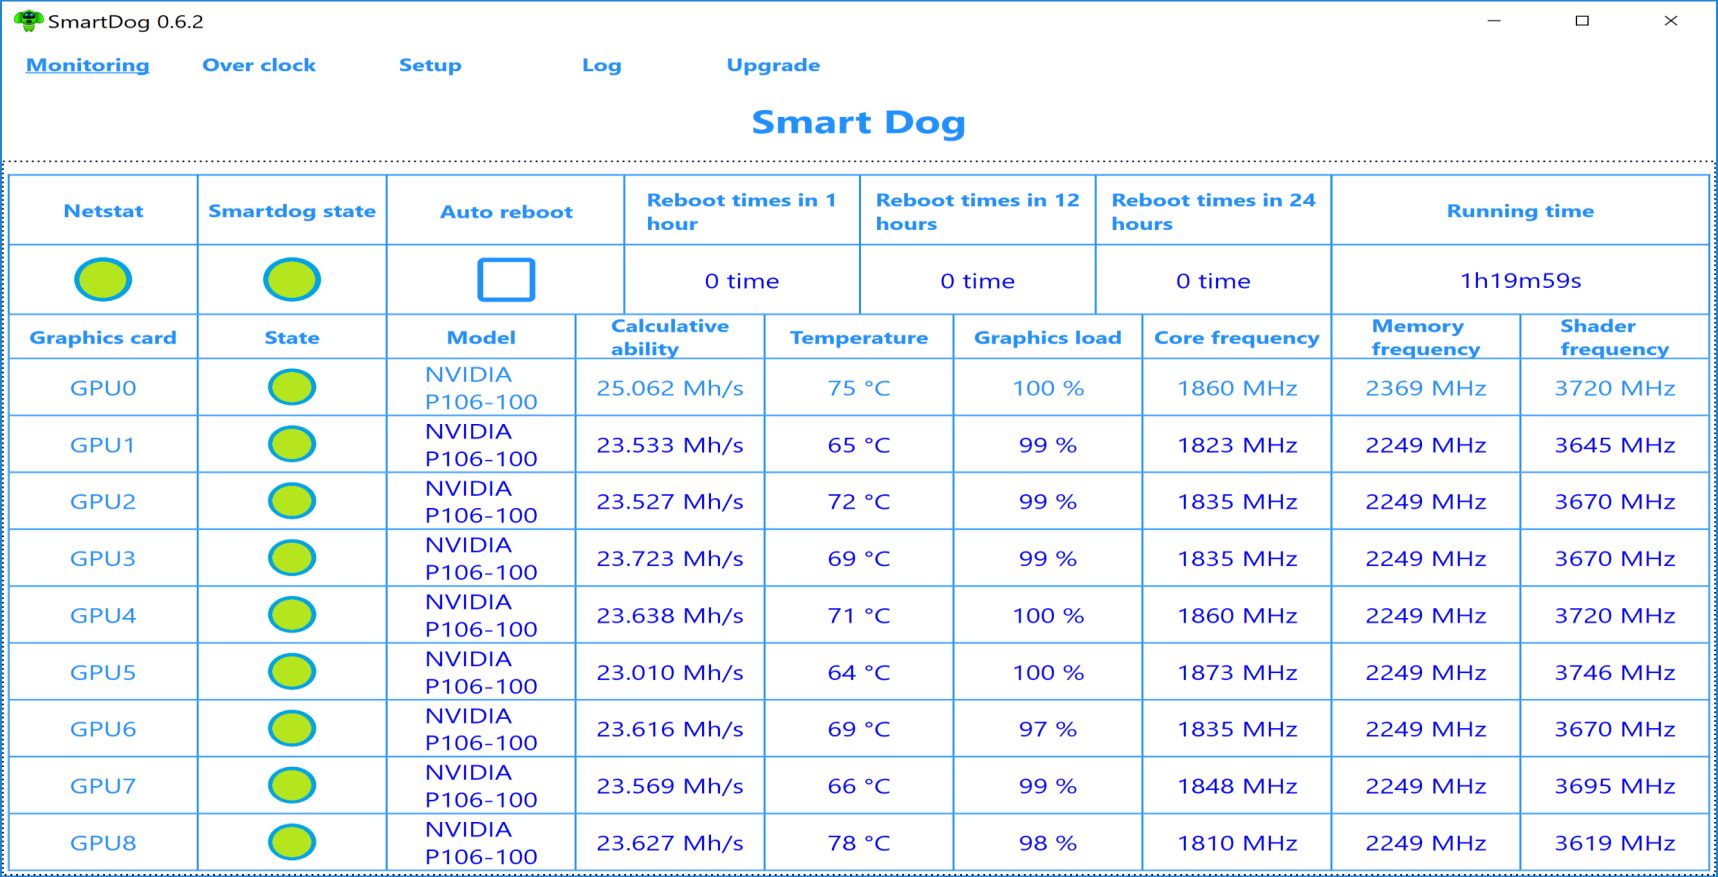Click the Temperature column header
The height and width of the screenshot is (877, 1718).
(859, 338)
